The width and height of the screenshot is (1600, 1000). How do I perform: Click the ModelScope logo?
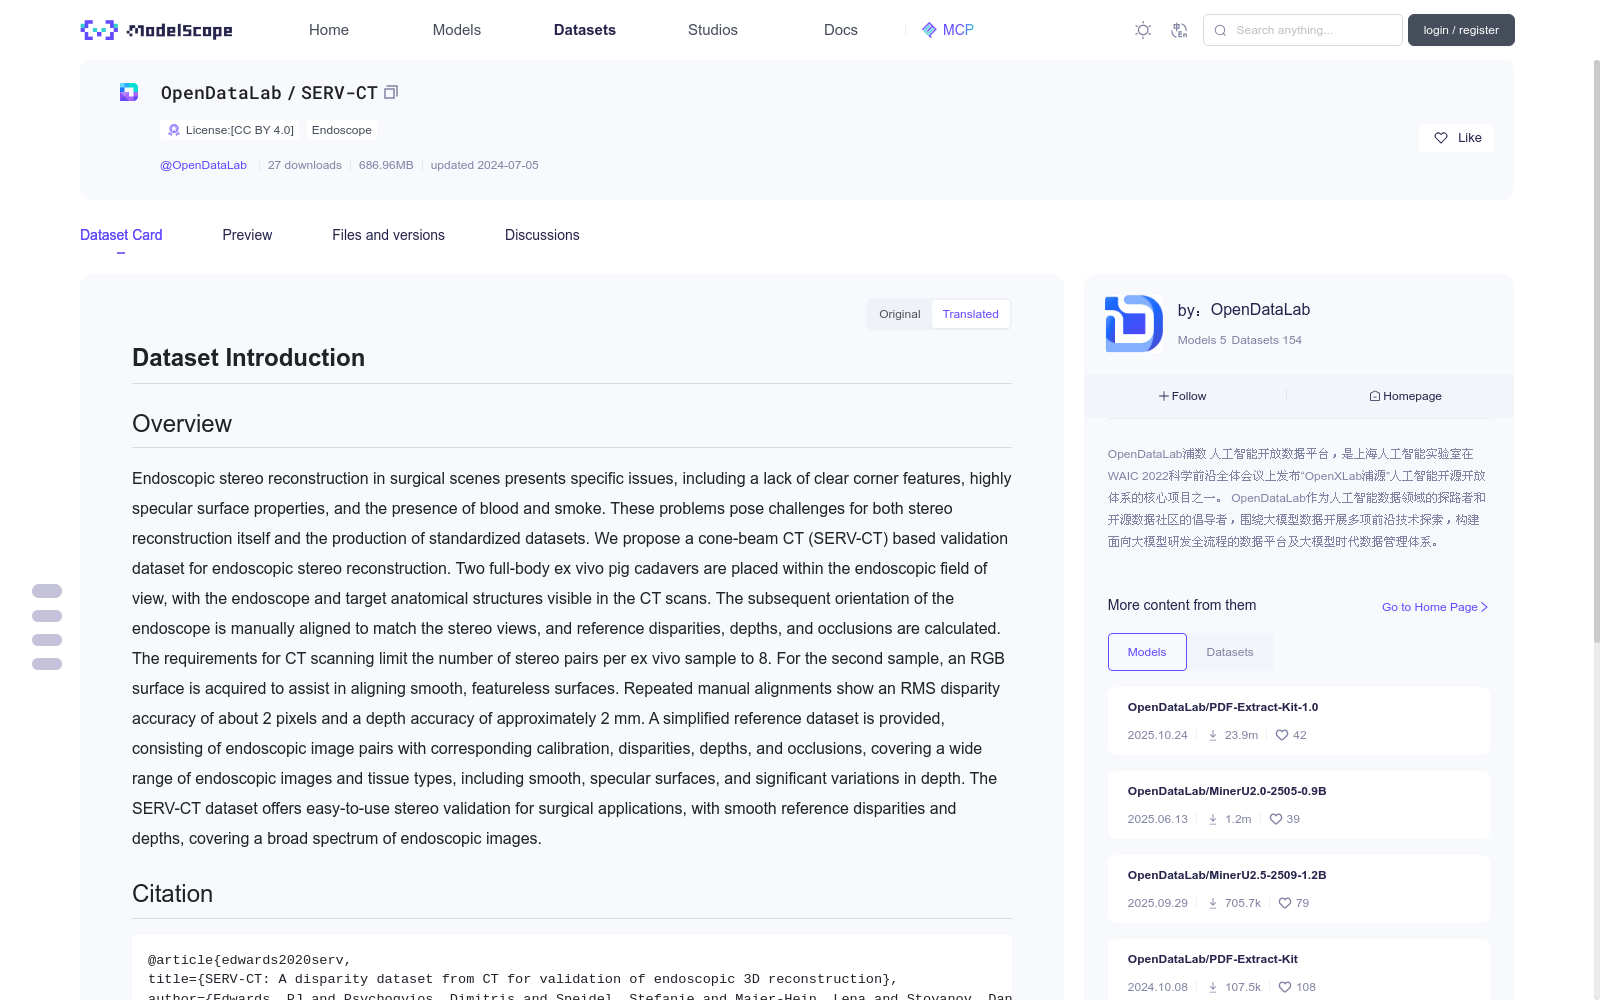click(x=157, y=30)
